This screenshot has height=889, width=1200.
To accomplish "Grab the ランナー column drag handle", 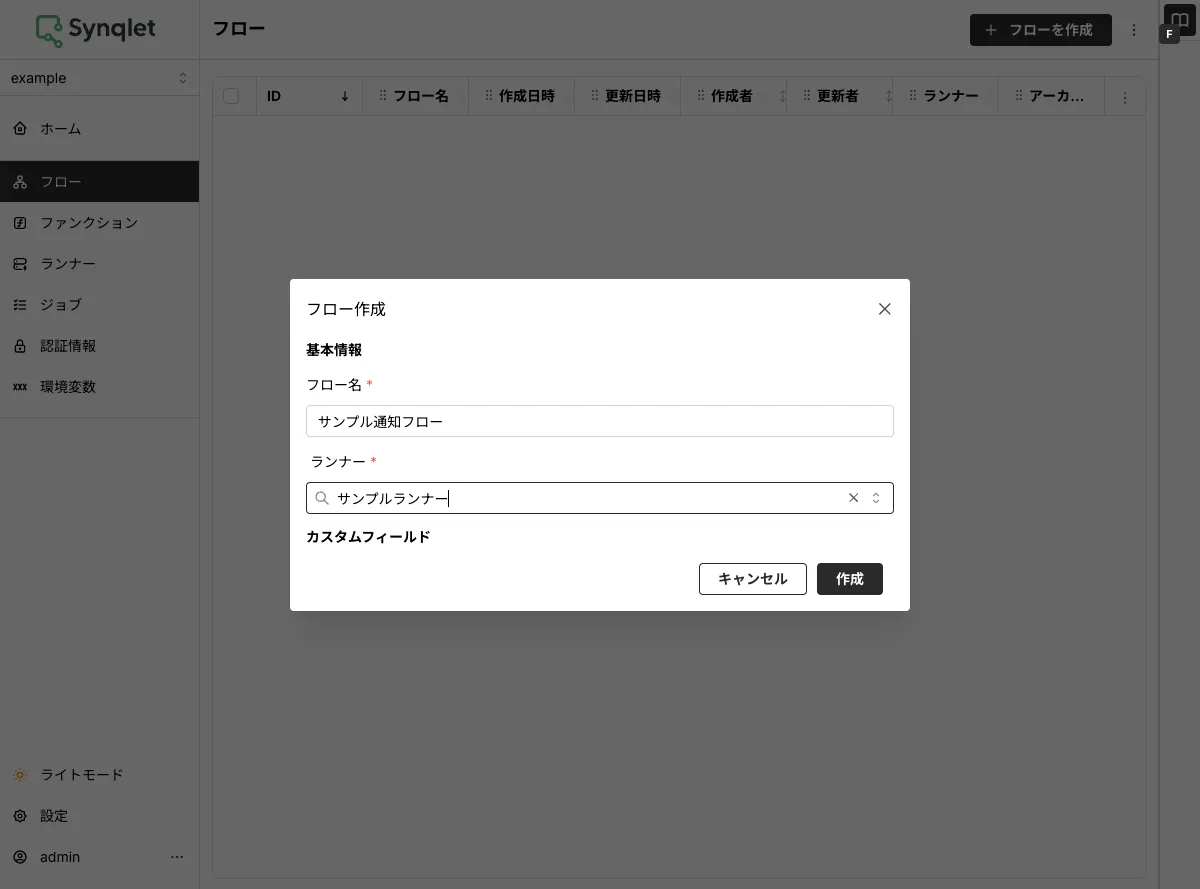I will [913, 96].
